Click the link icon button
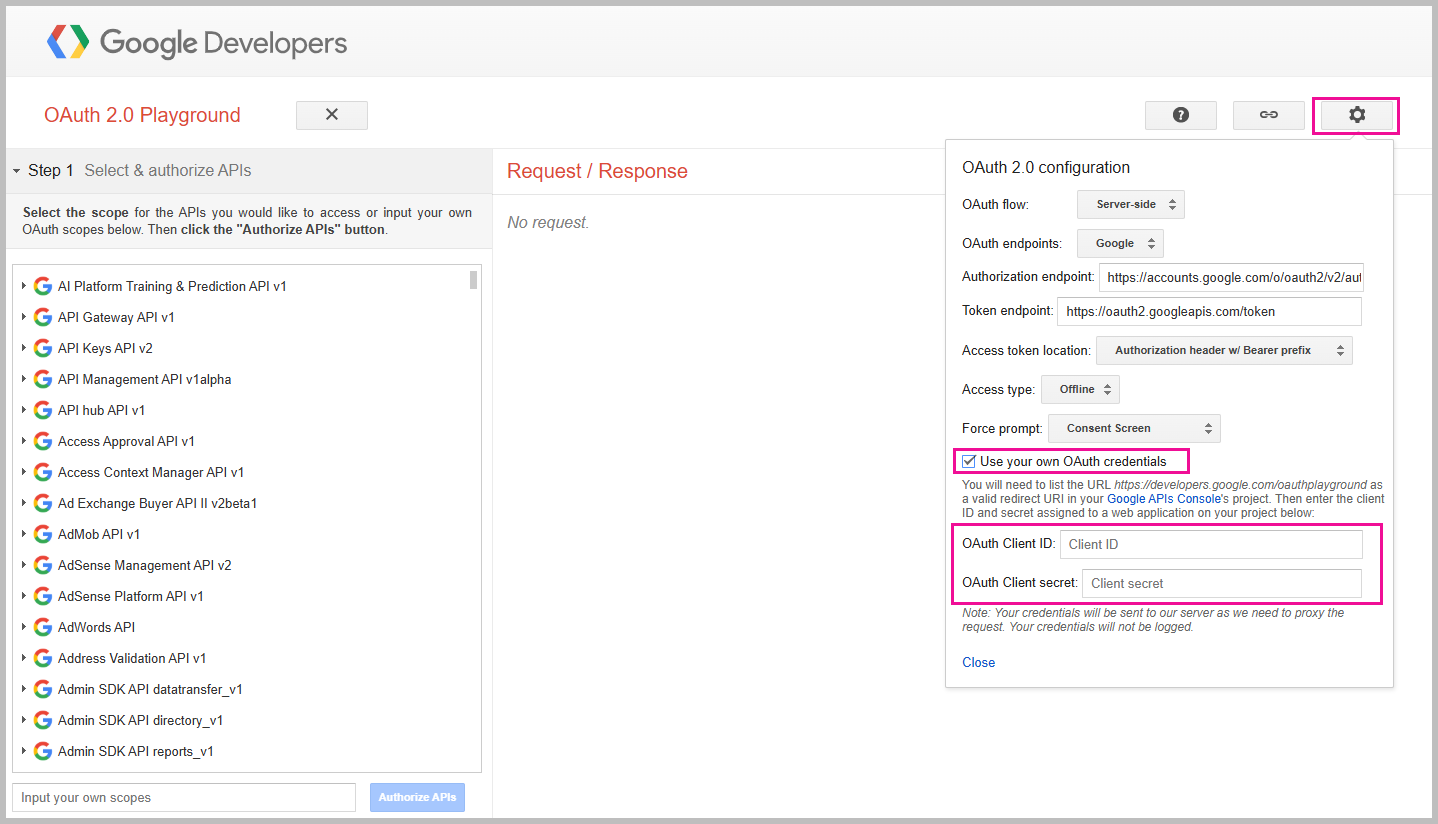 tap(1268, 115)
